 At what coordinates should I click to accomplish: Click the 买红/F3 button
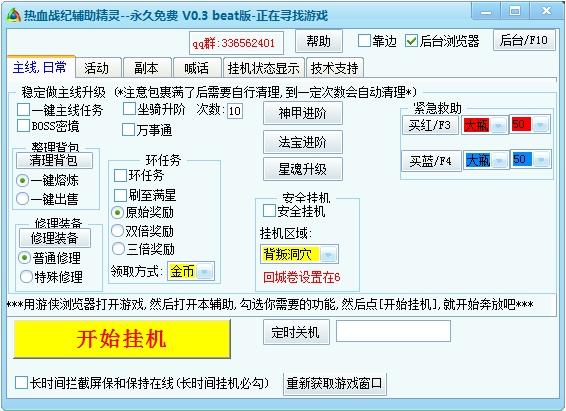(x=430, y=125)
